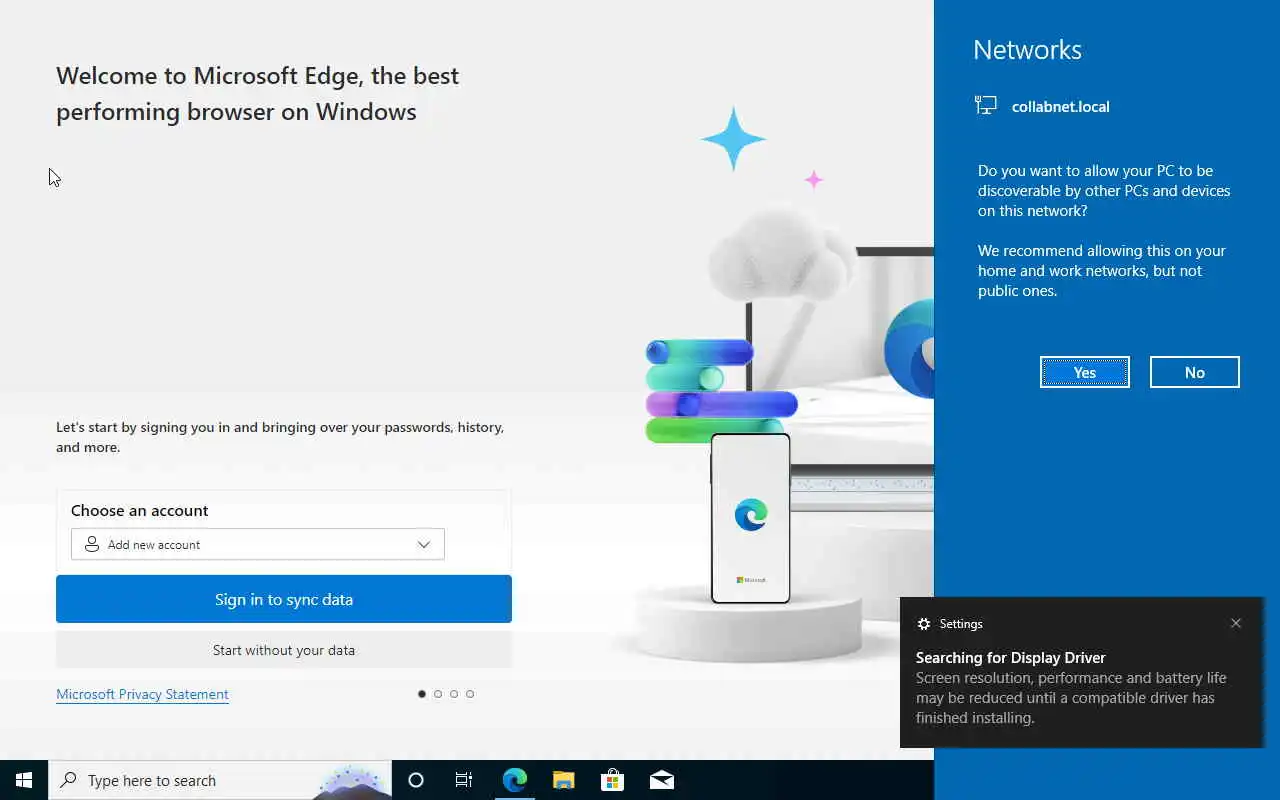Allow PC discovery by clicking Yes
Viewport: 1280px width, 800px height.
pos(1085,372)
